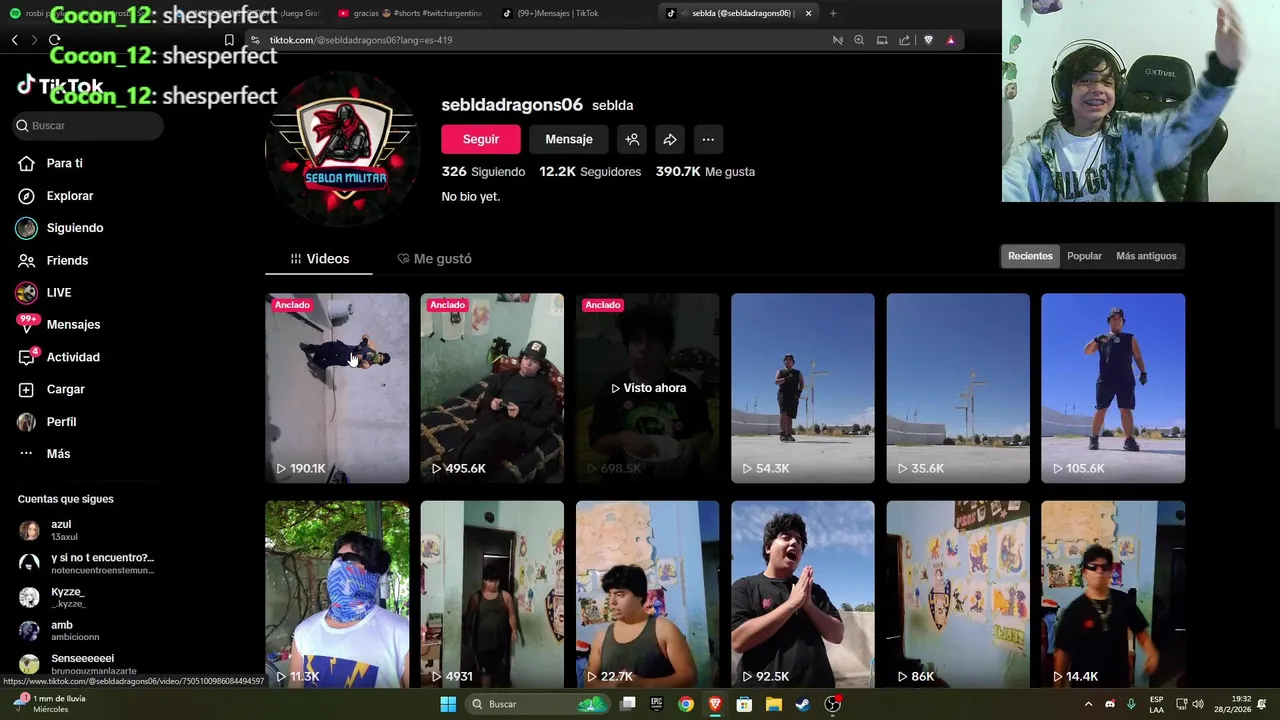Open Google Chrome from the taskbar
Screen dimensions: 1280x720
(686, 704)
